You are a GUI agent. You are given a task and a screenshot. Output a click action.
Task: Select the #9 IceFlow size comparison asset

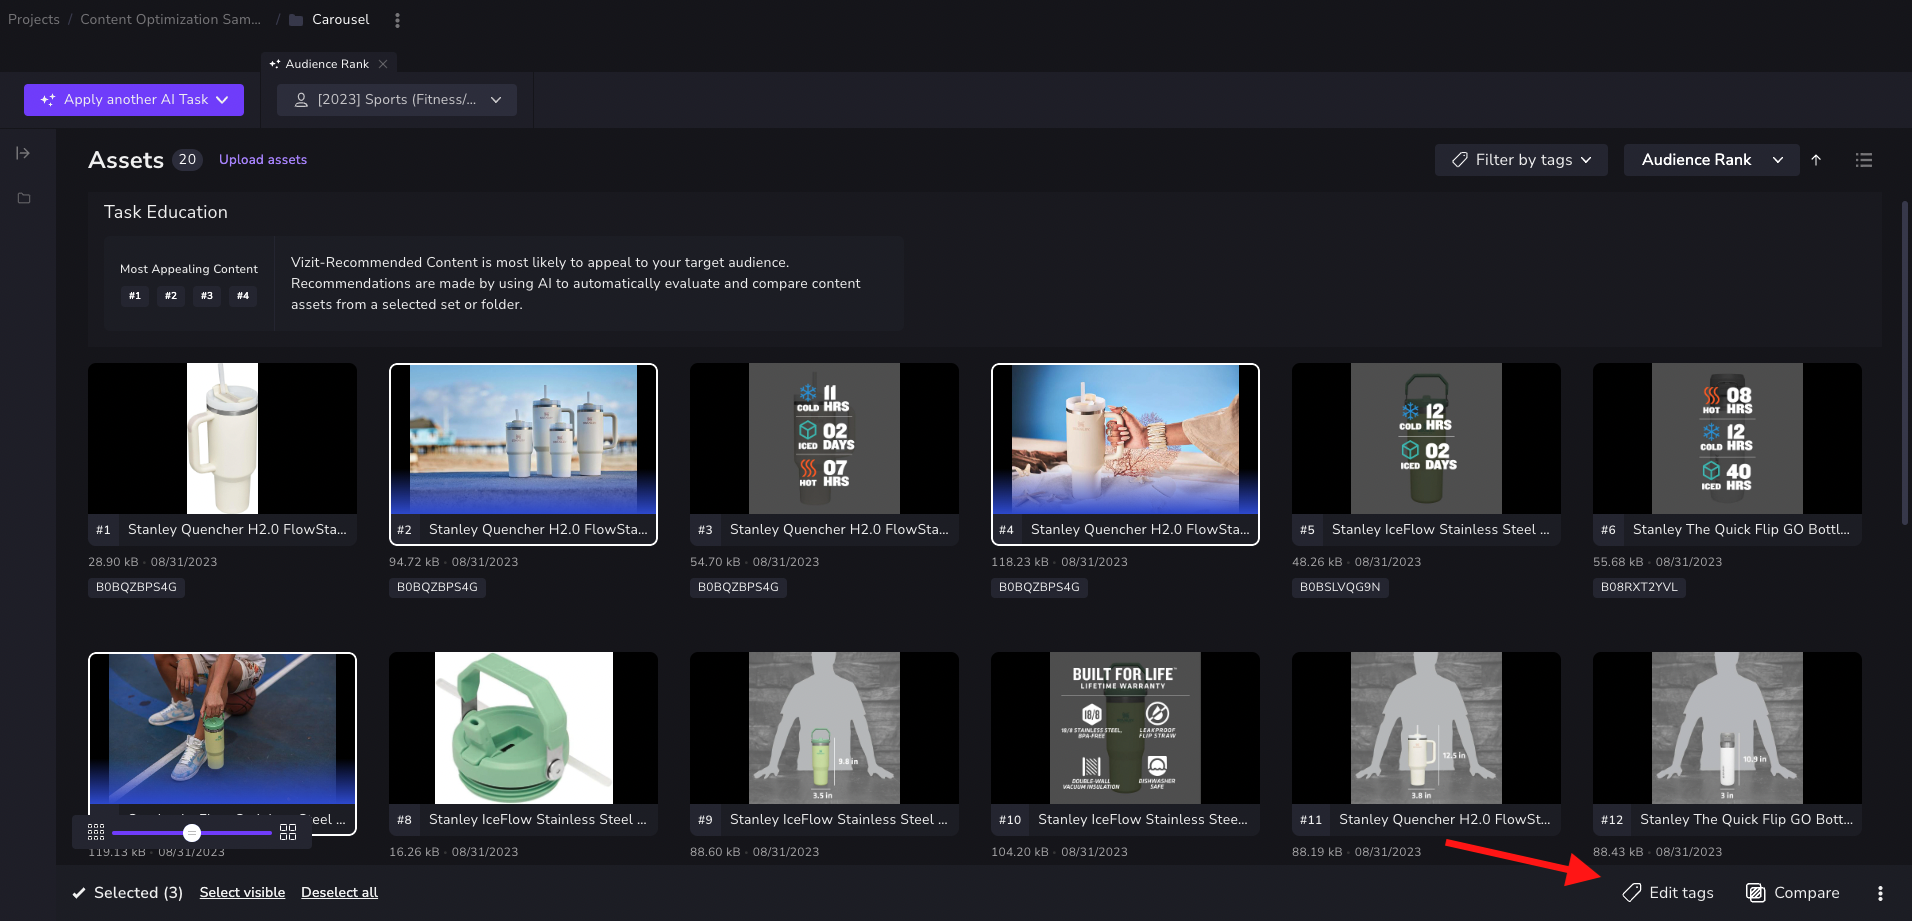(824, 729)
